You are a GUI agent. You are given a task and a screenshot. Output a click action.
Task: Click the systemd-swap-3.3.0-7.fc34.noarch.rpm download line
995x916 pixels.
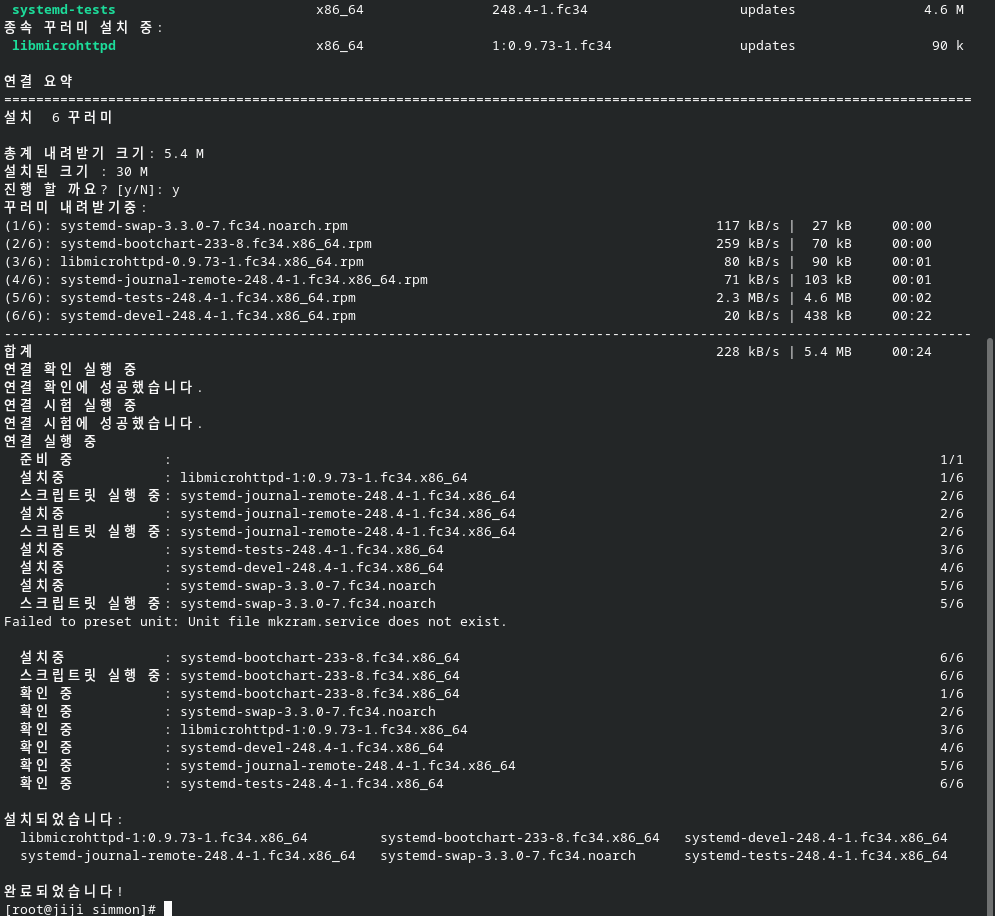tap(468, 226)
